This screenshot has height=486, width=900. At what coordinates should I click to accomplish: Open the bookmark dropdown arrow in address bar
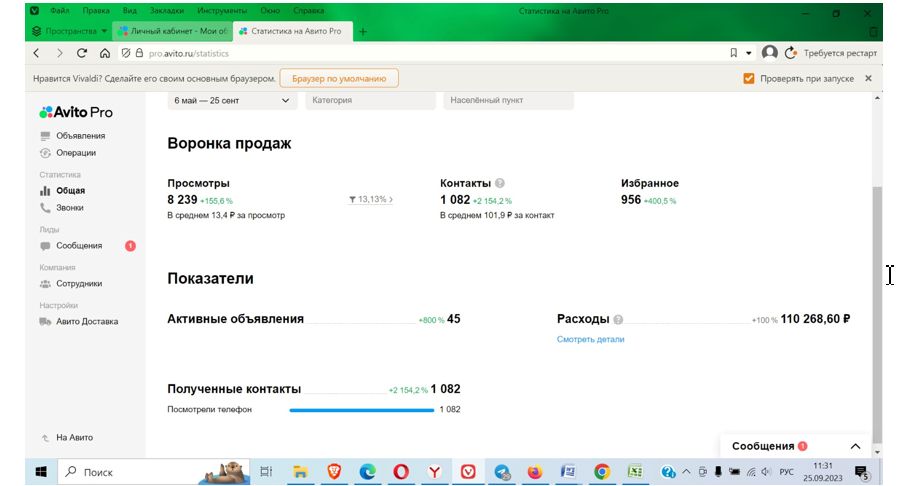(x=749, y=53)
